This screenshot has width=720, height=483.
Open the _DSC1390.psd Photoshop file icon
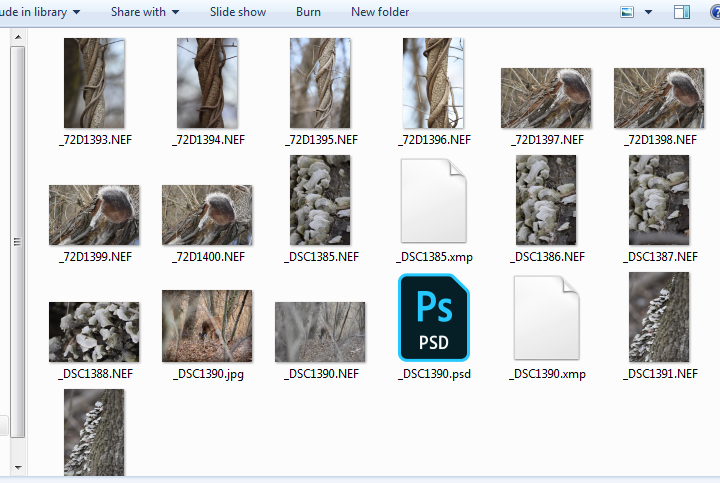pyautogui.click(x=433, y=317)
